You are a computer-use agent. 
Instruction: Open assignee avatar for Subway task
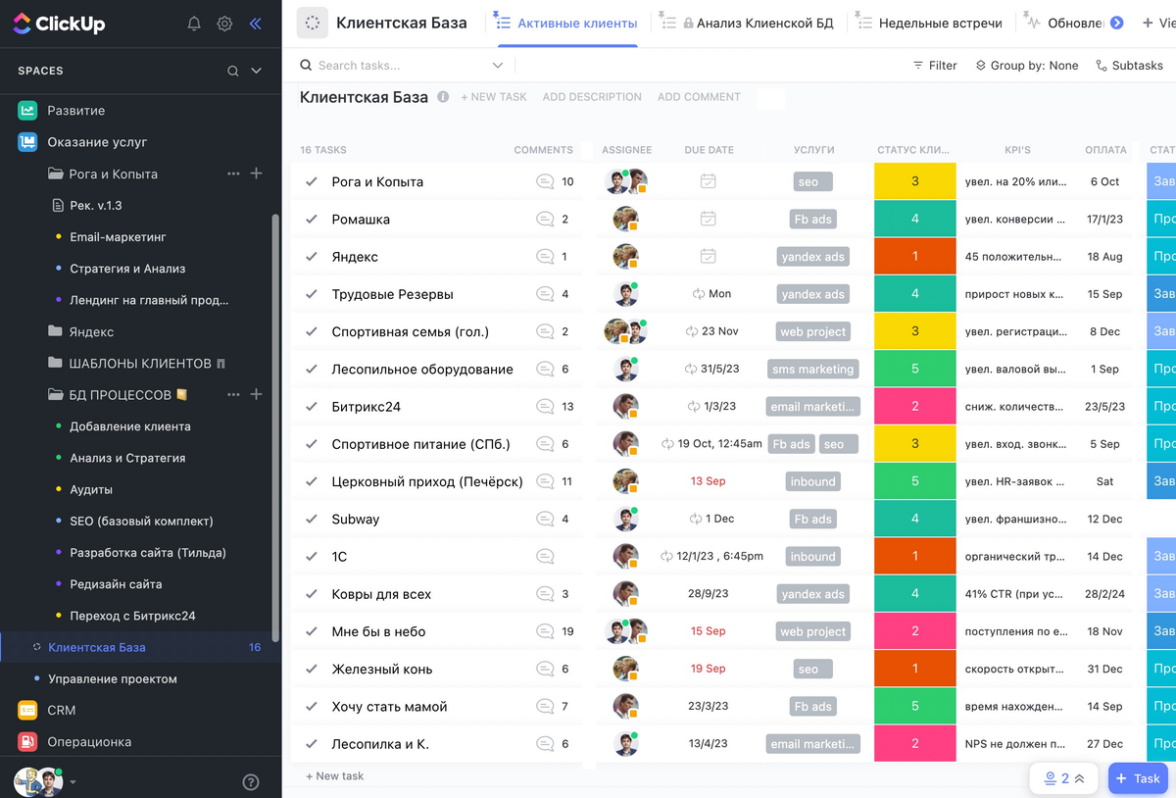626,519
